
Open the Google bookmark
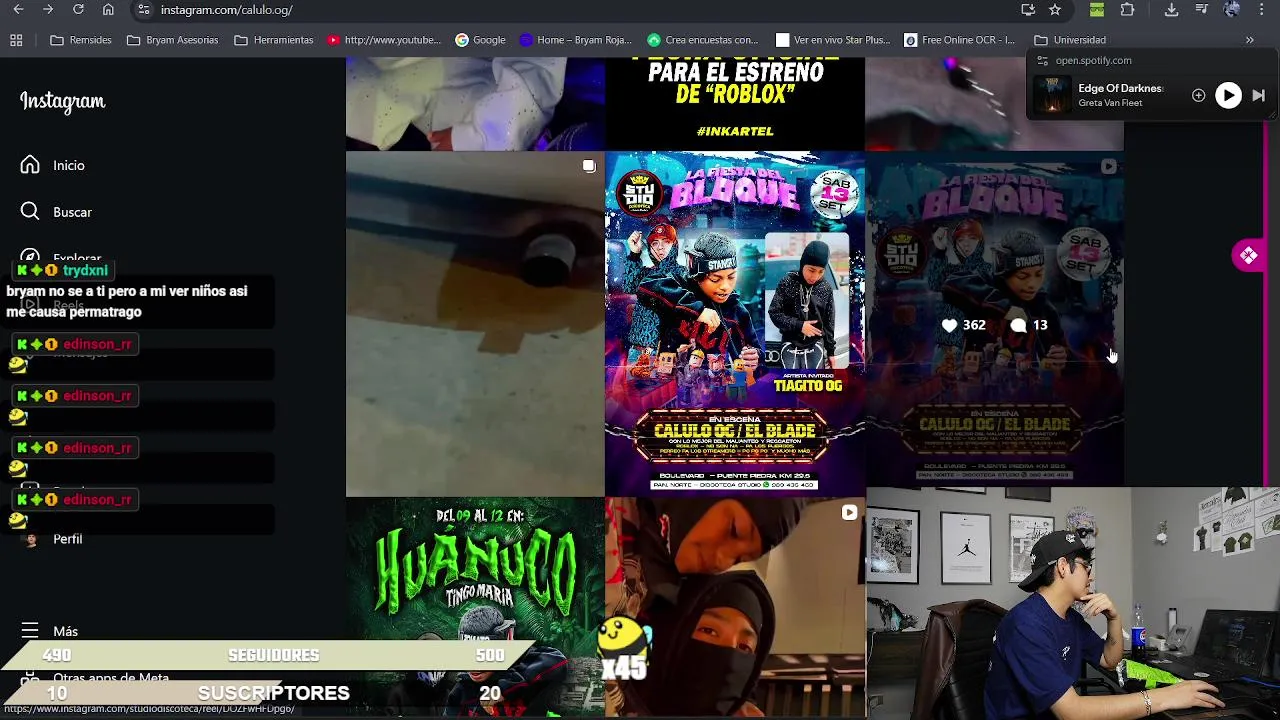click(x=480, y=40)
